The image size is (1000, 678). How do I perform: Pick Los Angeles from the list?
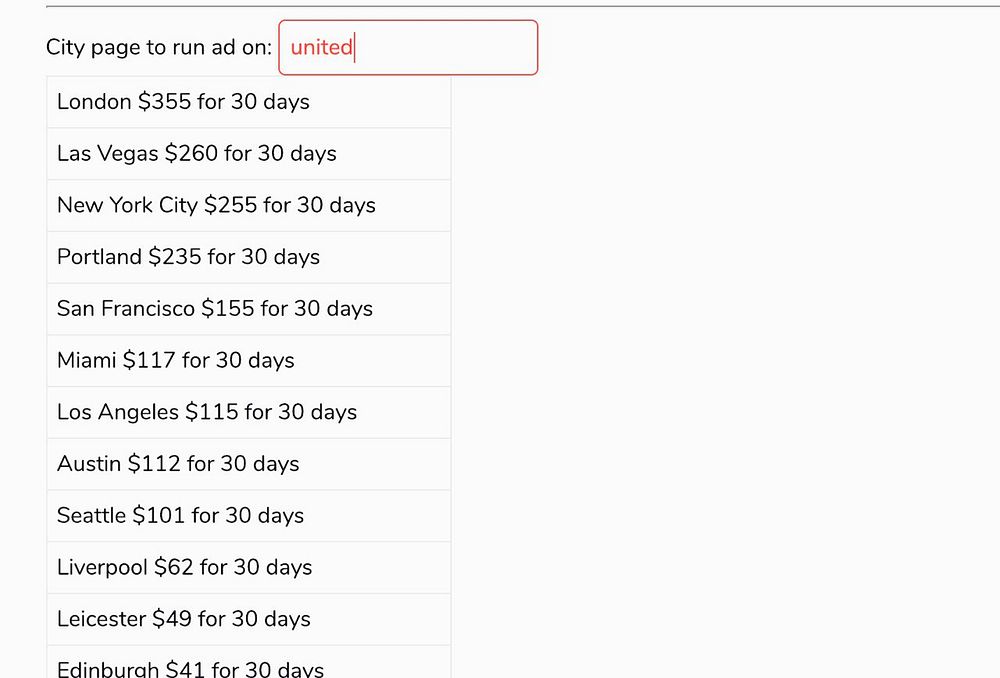point(248,412)
